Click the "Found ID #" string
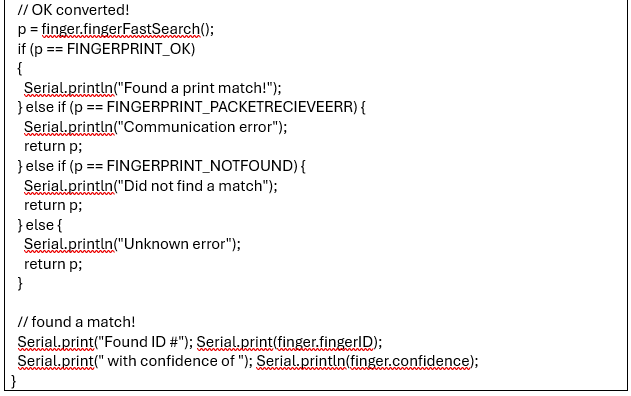 point(142,342)
